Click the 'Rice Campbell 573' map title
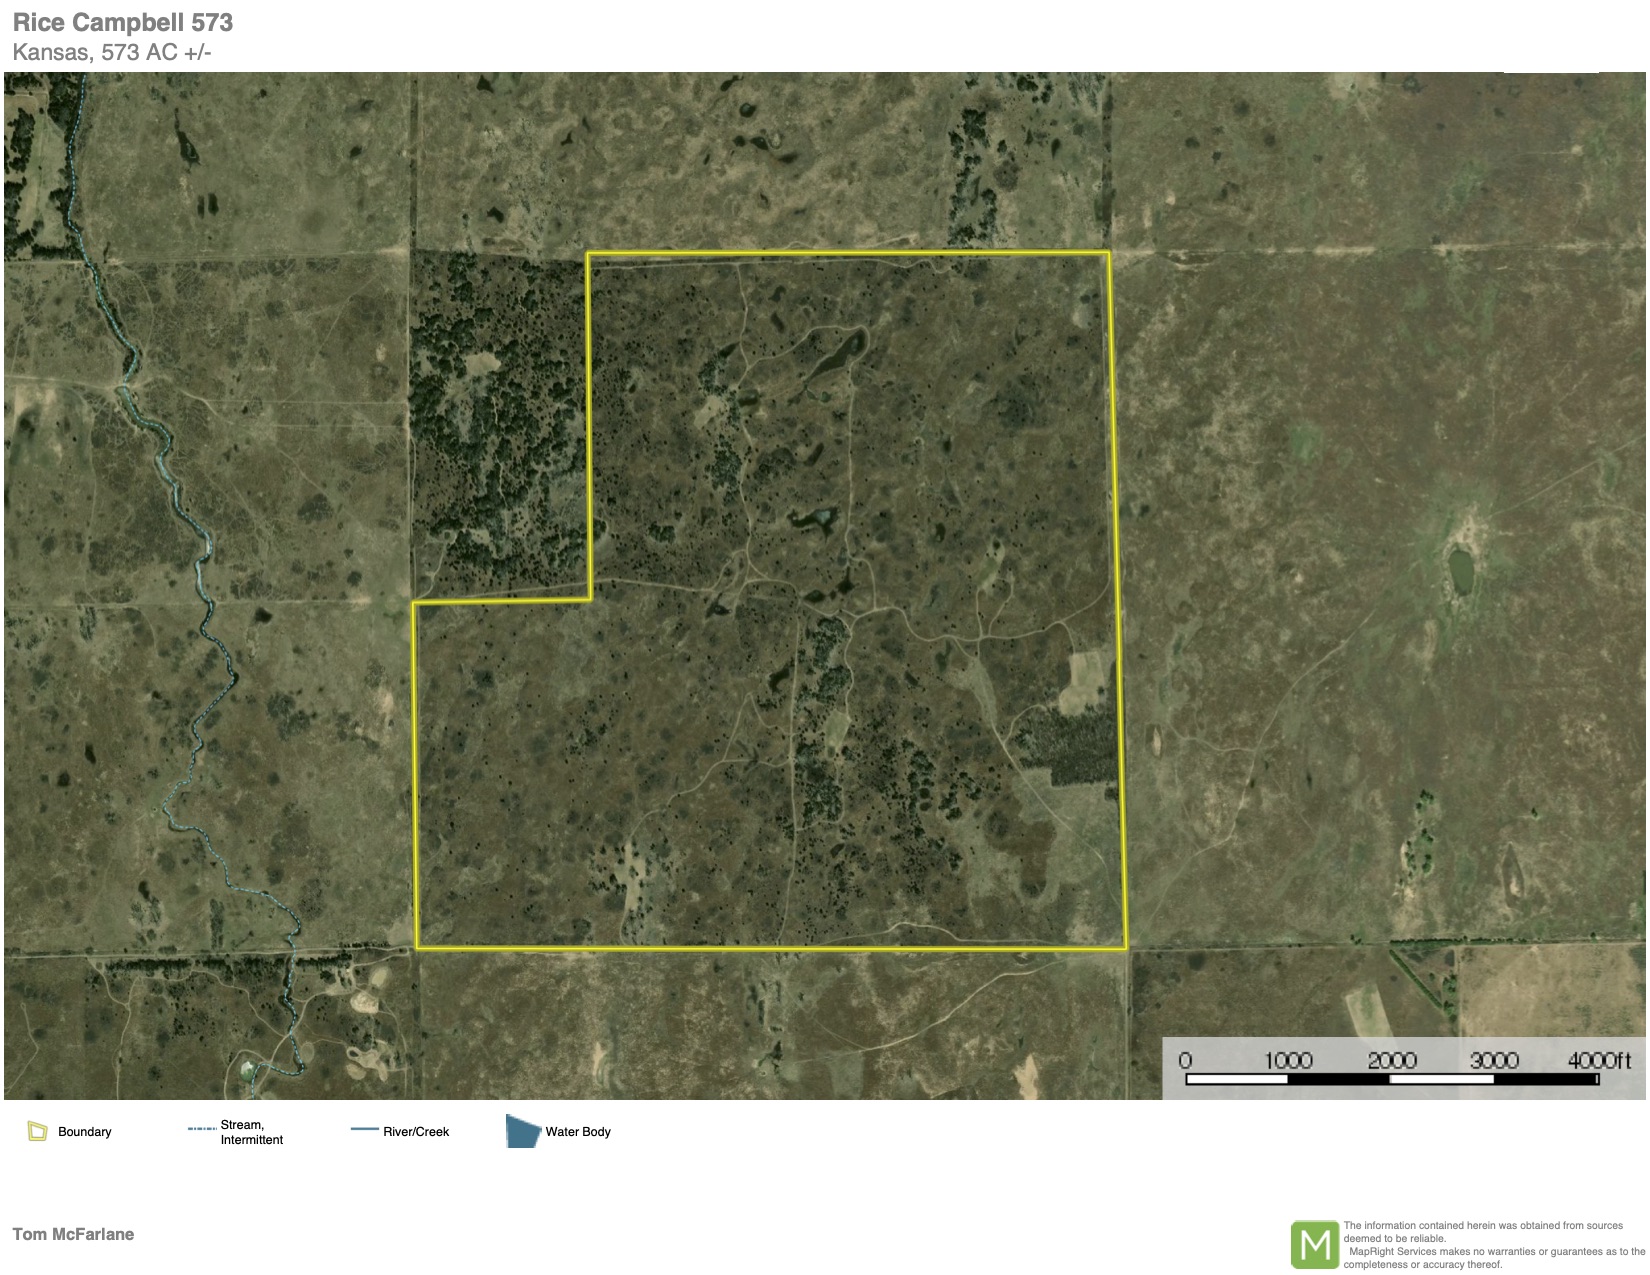 pyautogui.click(x=123, y=23)
